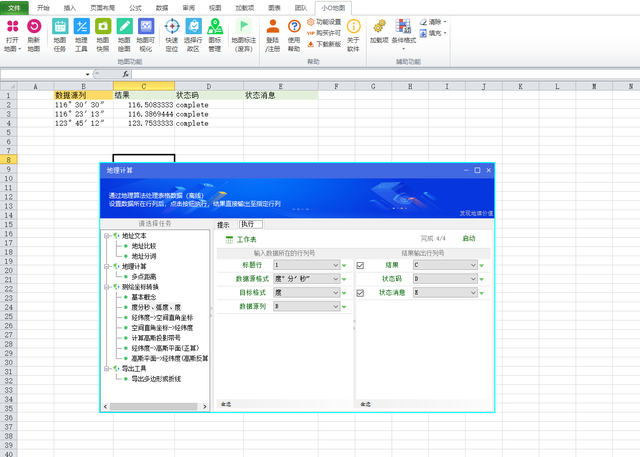Click the tree scrollbar right arrow

coord(205,406)
